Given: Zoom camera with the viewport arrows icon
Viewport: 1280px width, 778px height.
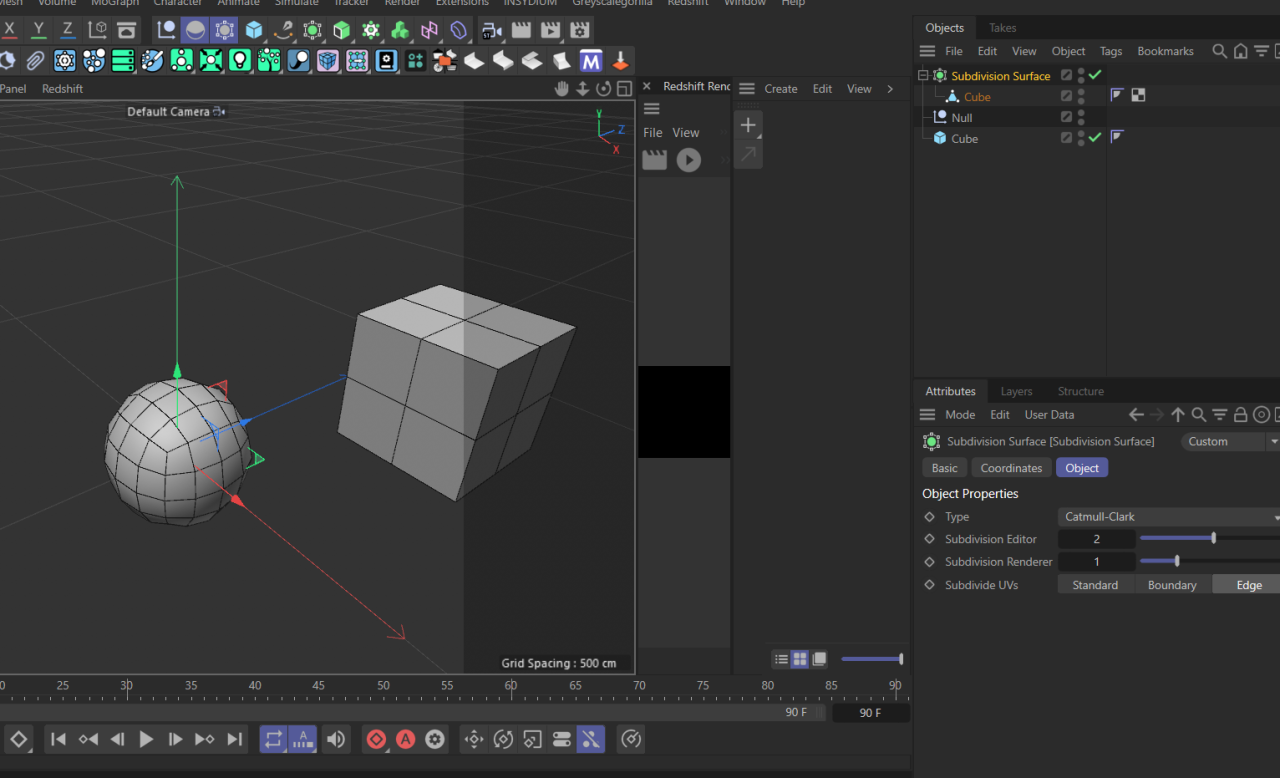Looking at the screenshot, I should click(582, 89).
